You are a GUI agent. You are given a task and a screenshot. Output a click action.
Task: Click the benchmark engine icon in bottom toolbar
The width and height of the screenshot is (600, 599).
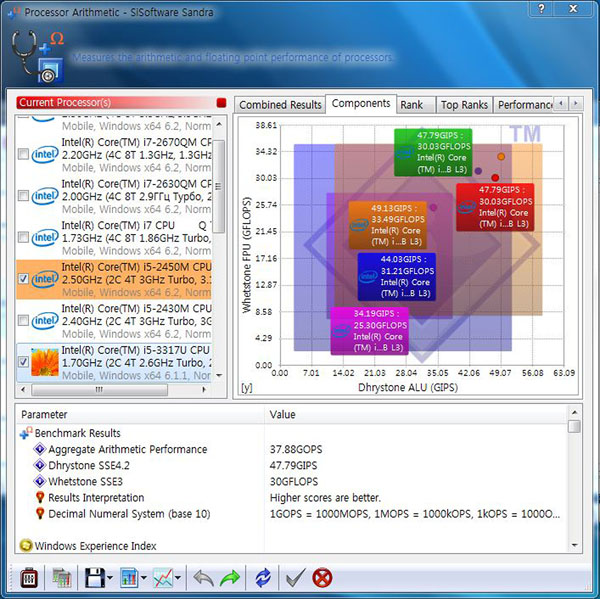(x=29, y=578)
